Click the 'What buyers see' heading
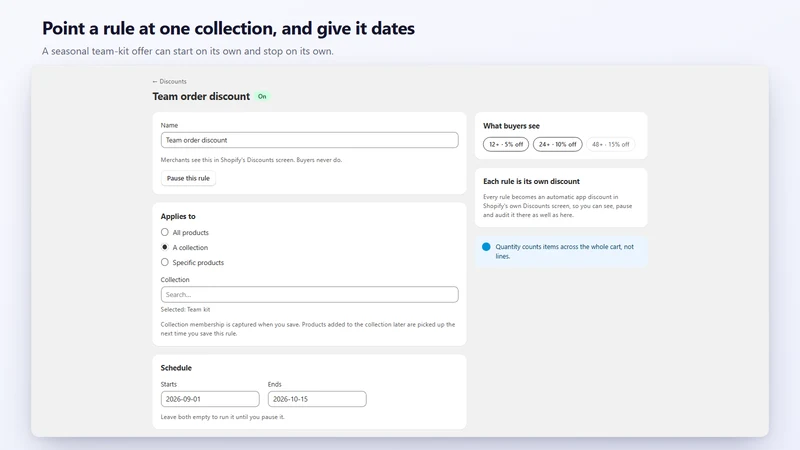This screenshot has width=800, height=450. pos(511,126)
